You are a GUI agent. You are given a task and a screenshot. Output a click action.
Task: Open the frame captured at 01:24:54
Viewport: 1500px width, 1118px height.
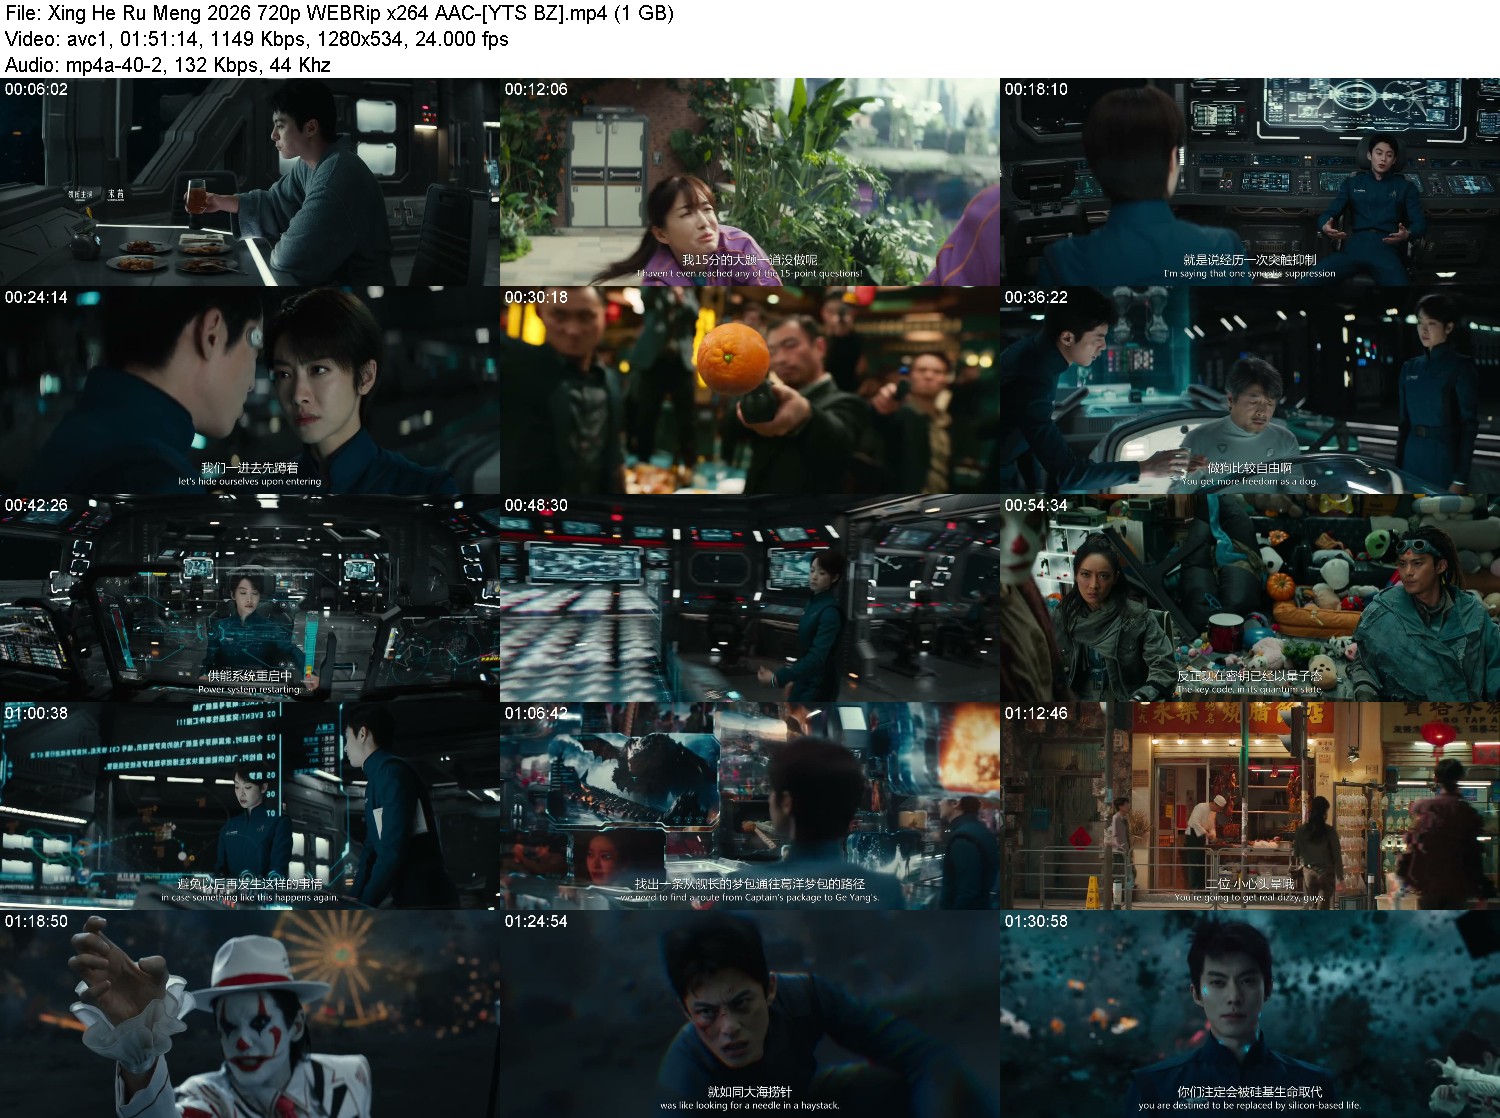(750, 1014)
